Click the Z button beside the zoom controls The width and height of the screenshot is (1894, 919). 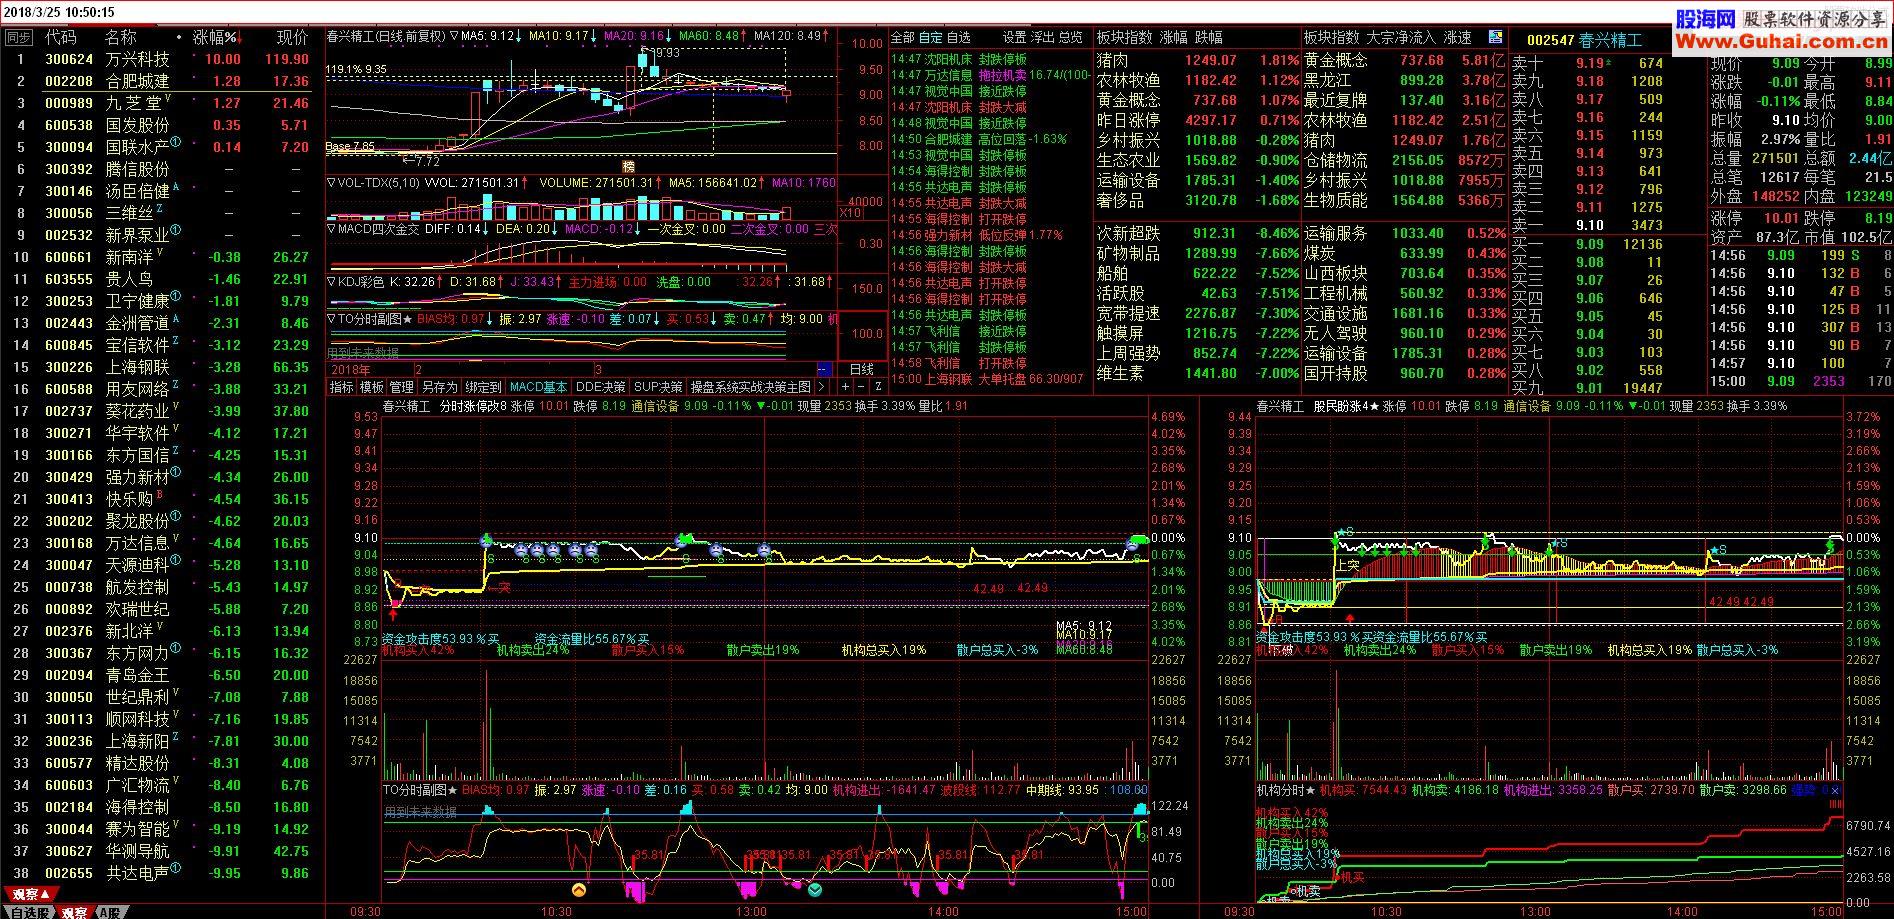878,387
